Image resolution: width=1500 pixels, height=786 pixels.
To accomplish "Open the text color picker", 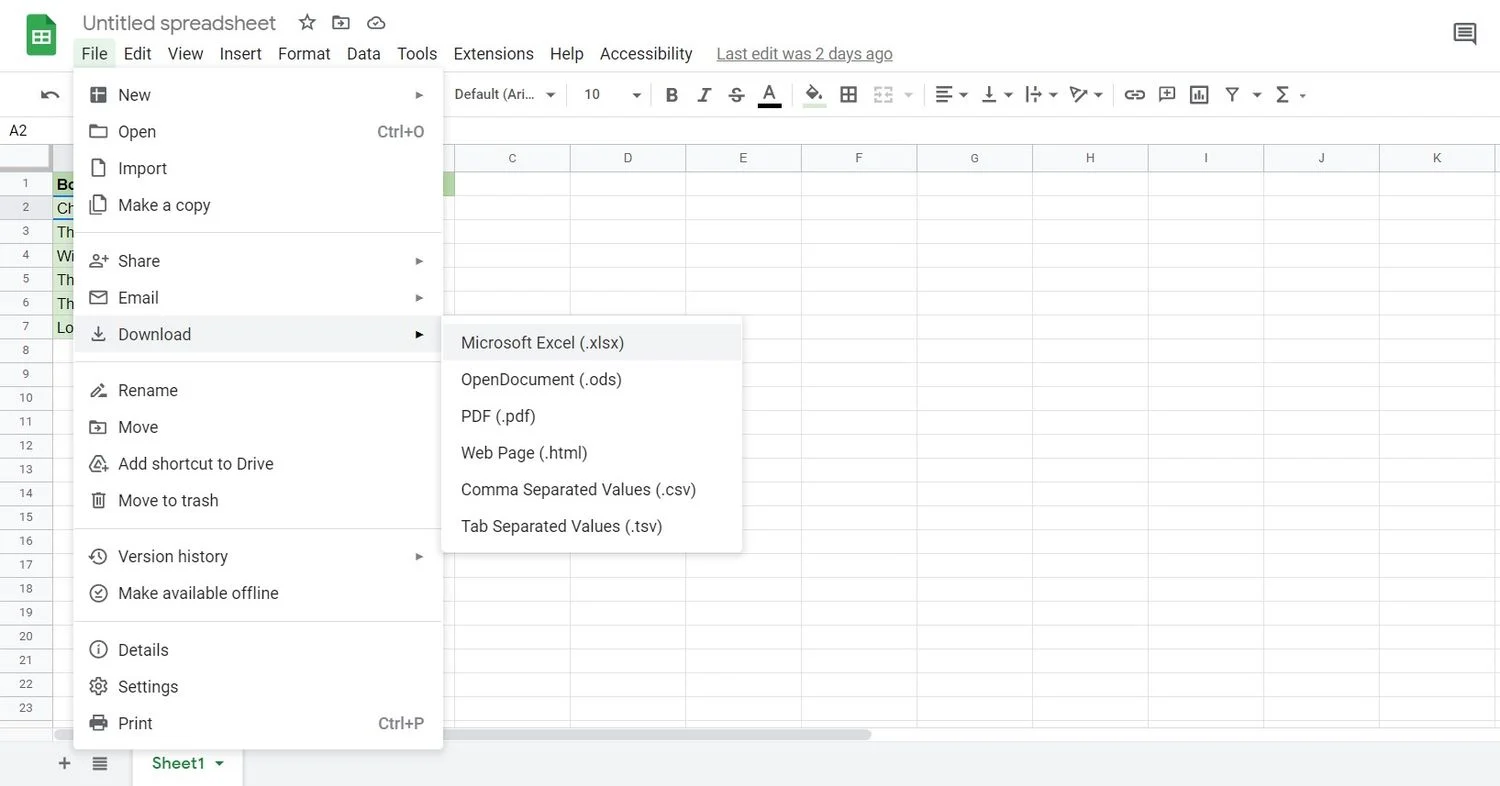I will click(769, 95).
